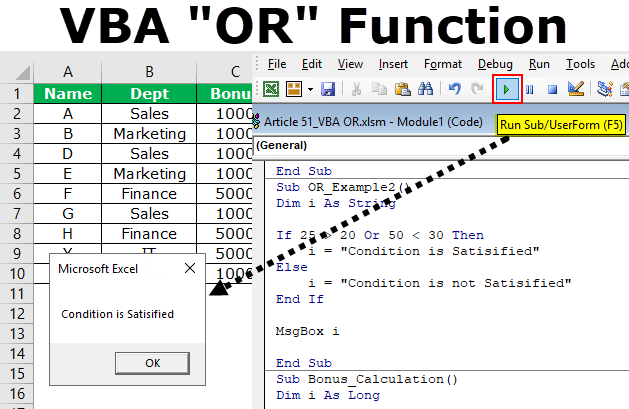Click the Condition is not Satisified line

point(440,283)
